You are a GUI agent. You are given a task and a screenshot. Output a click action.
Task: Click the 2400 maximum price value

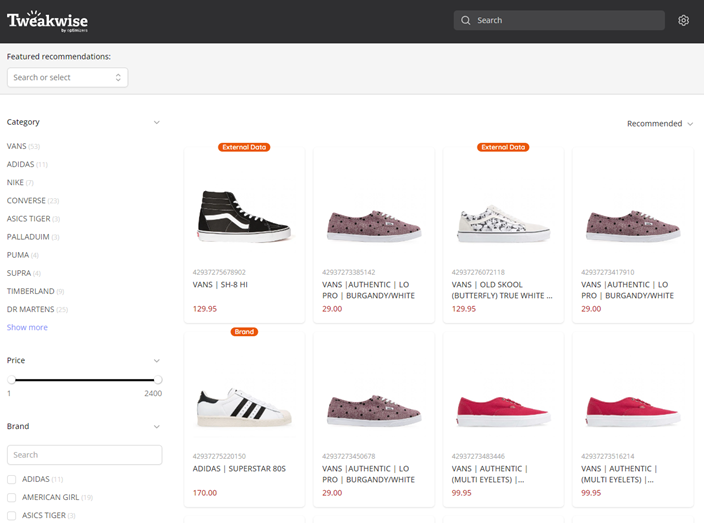click(153, 393)
